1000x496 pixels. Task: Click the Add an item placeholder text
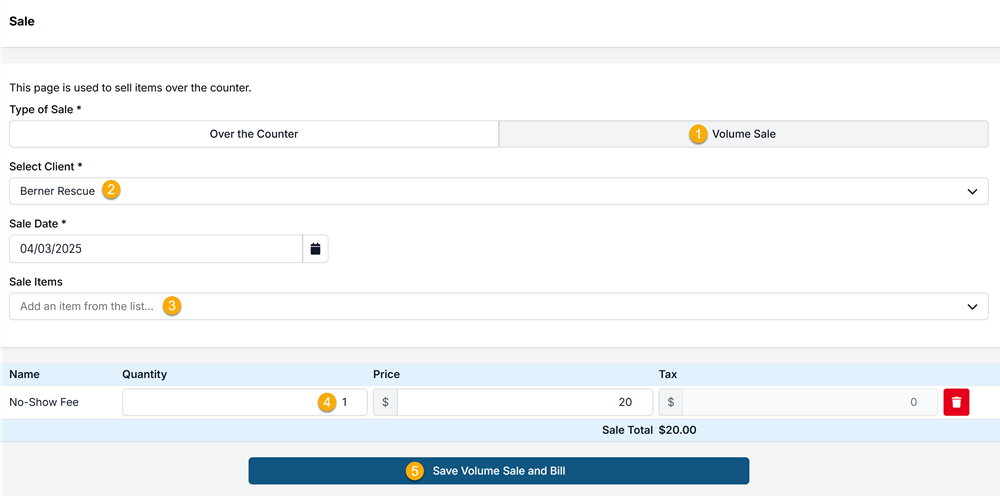(x=87, y=306)
